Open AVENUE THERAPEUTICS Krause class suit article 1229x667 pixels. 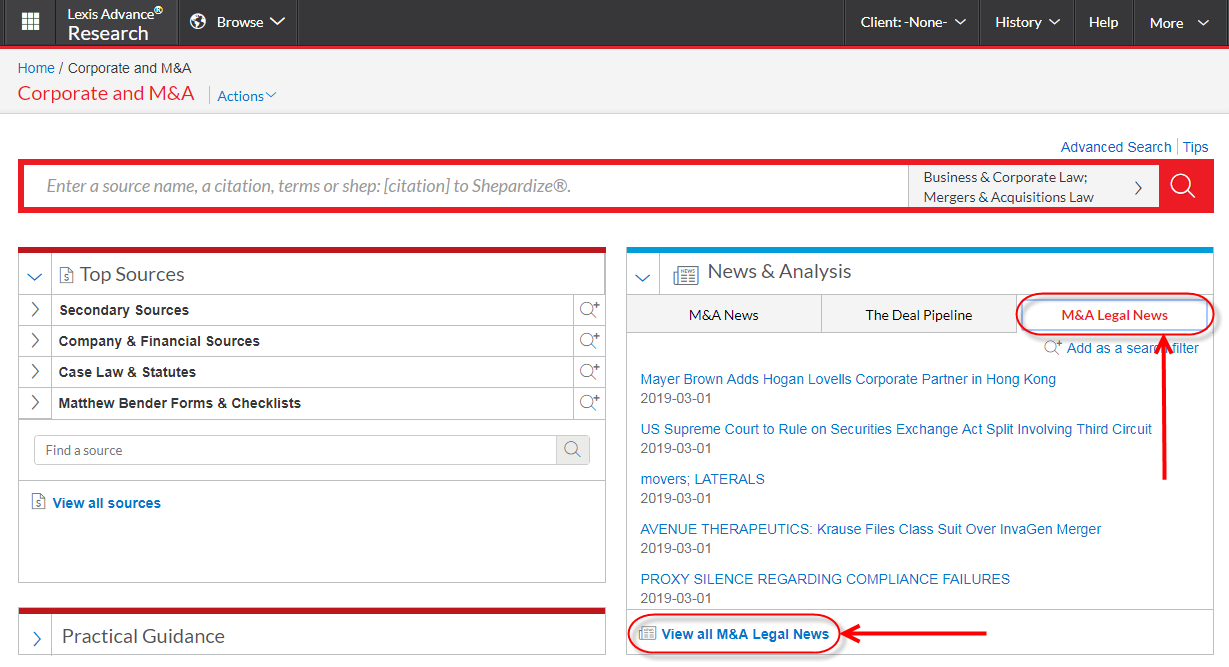point(871,529)
